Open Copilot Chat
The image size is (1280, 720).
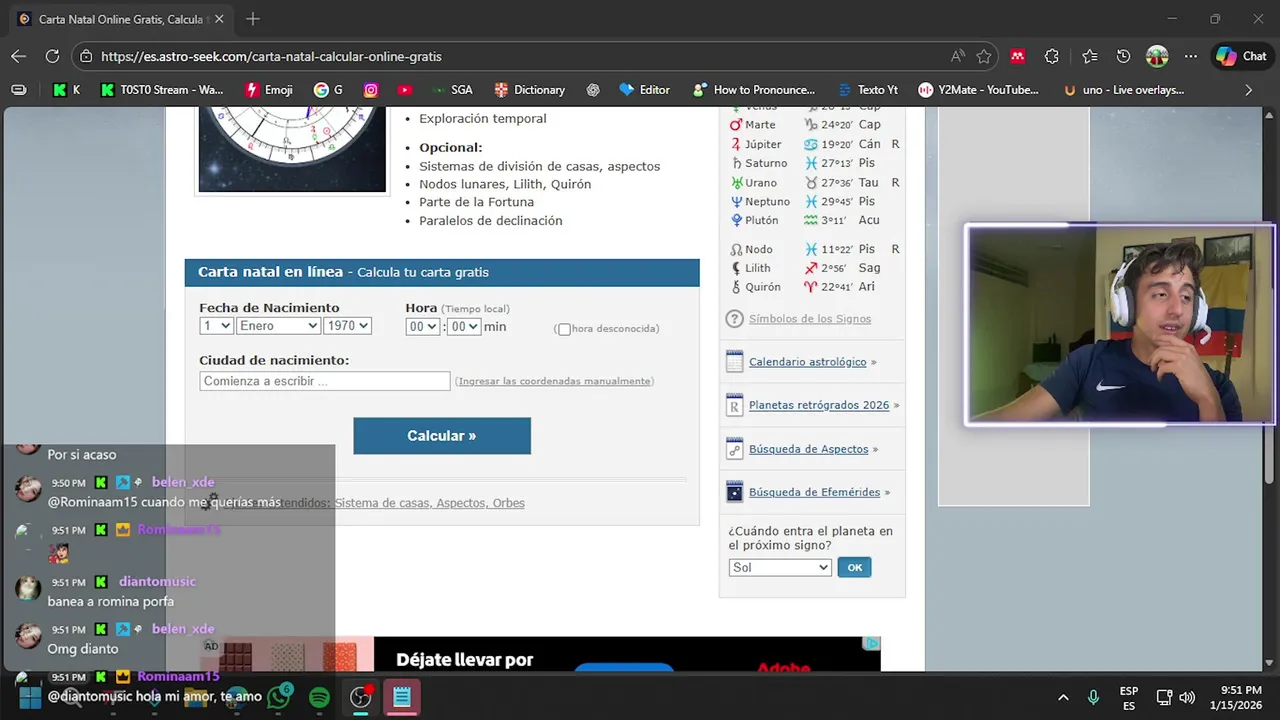pyautogui.click(x=1241, y=57)
